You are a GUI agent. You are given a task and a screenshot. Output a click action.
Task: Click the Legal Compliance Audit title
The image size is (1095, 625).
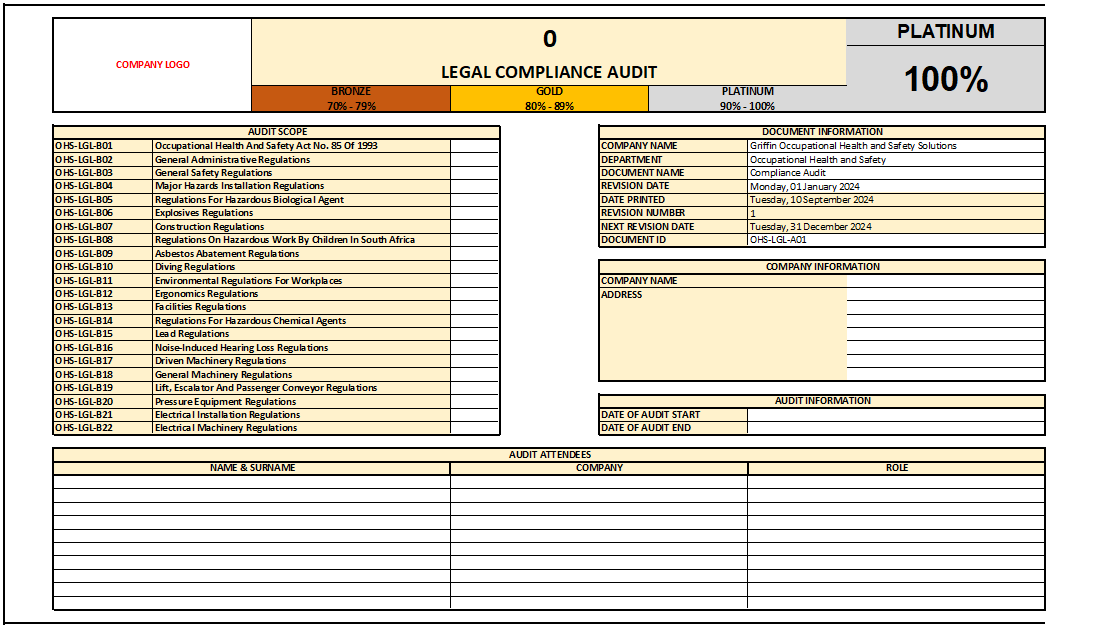coord(549,72)
